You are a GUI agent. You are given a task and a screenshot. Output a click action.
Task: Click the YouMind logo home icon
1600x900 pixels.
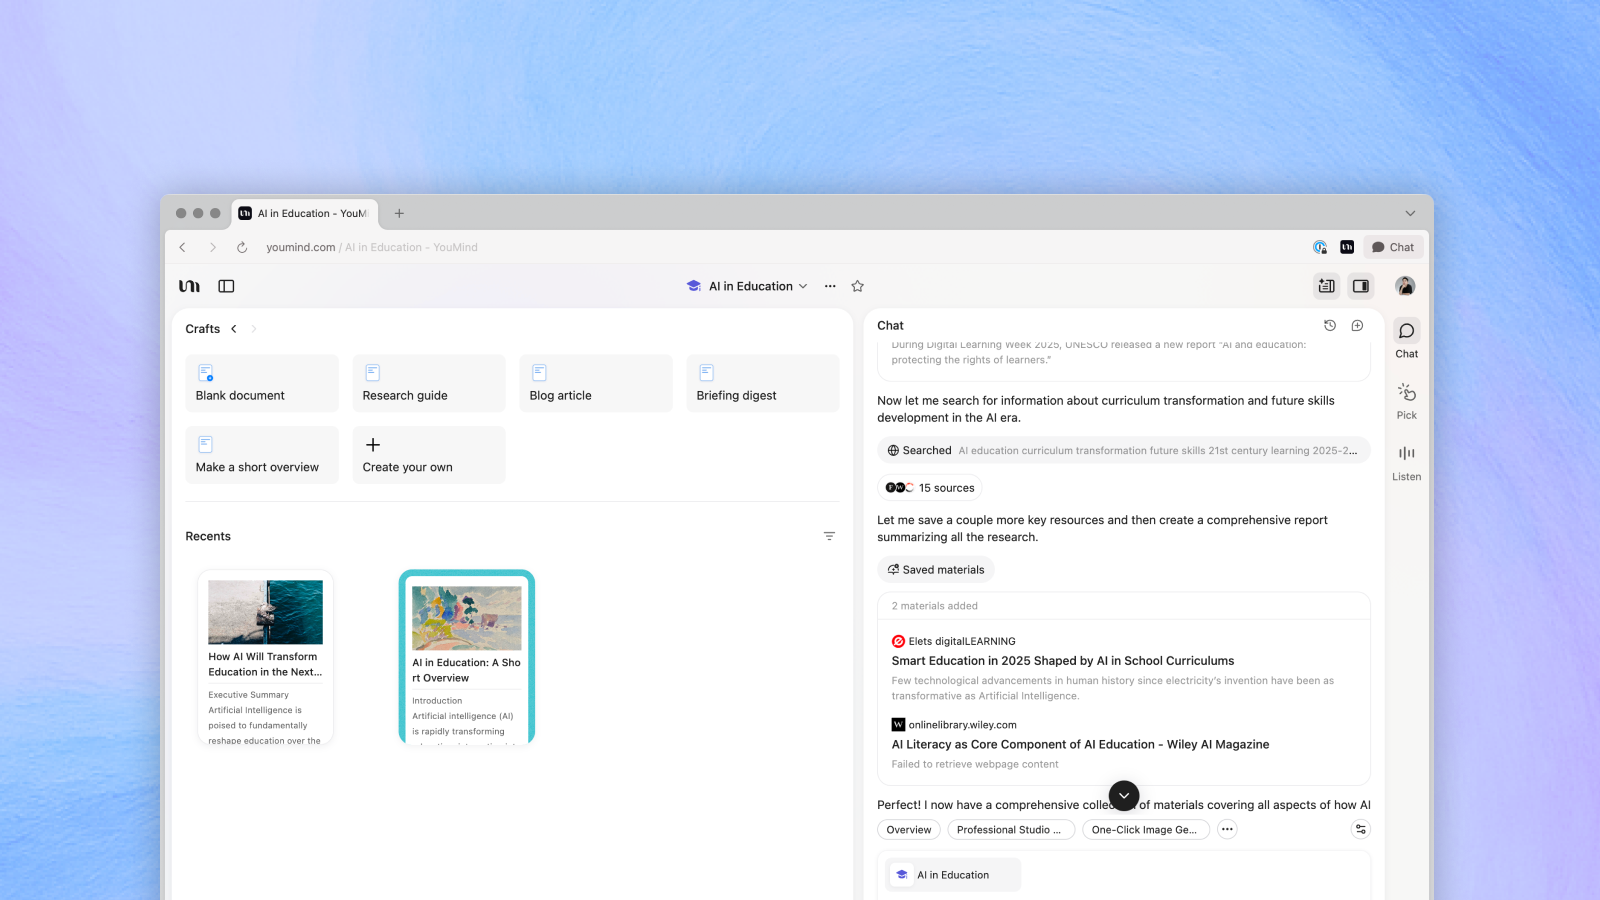189,286
